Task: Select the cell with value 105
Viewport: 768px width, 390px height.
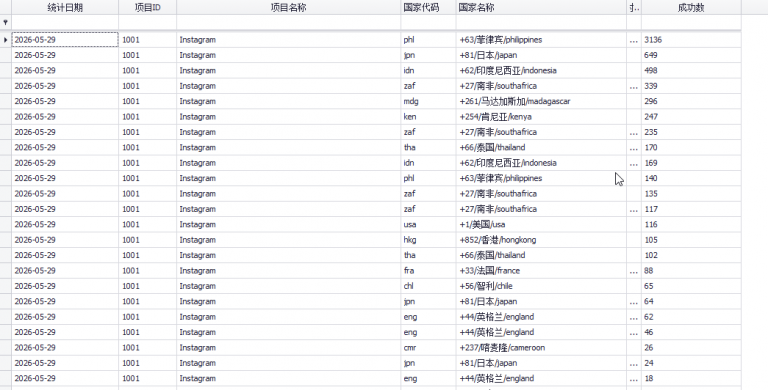Action: [x=691, y=240]
